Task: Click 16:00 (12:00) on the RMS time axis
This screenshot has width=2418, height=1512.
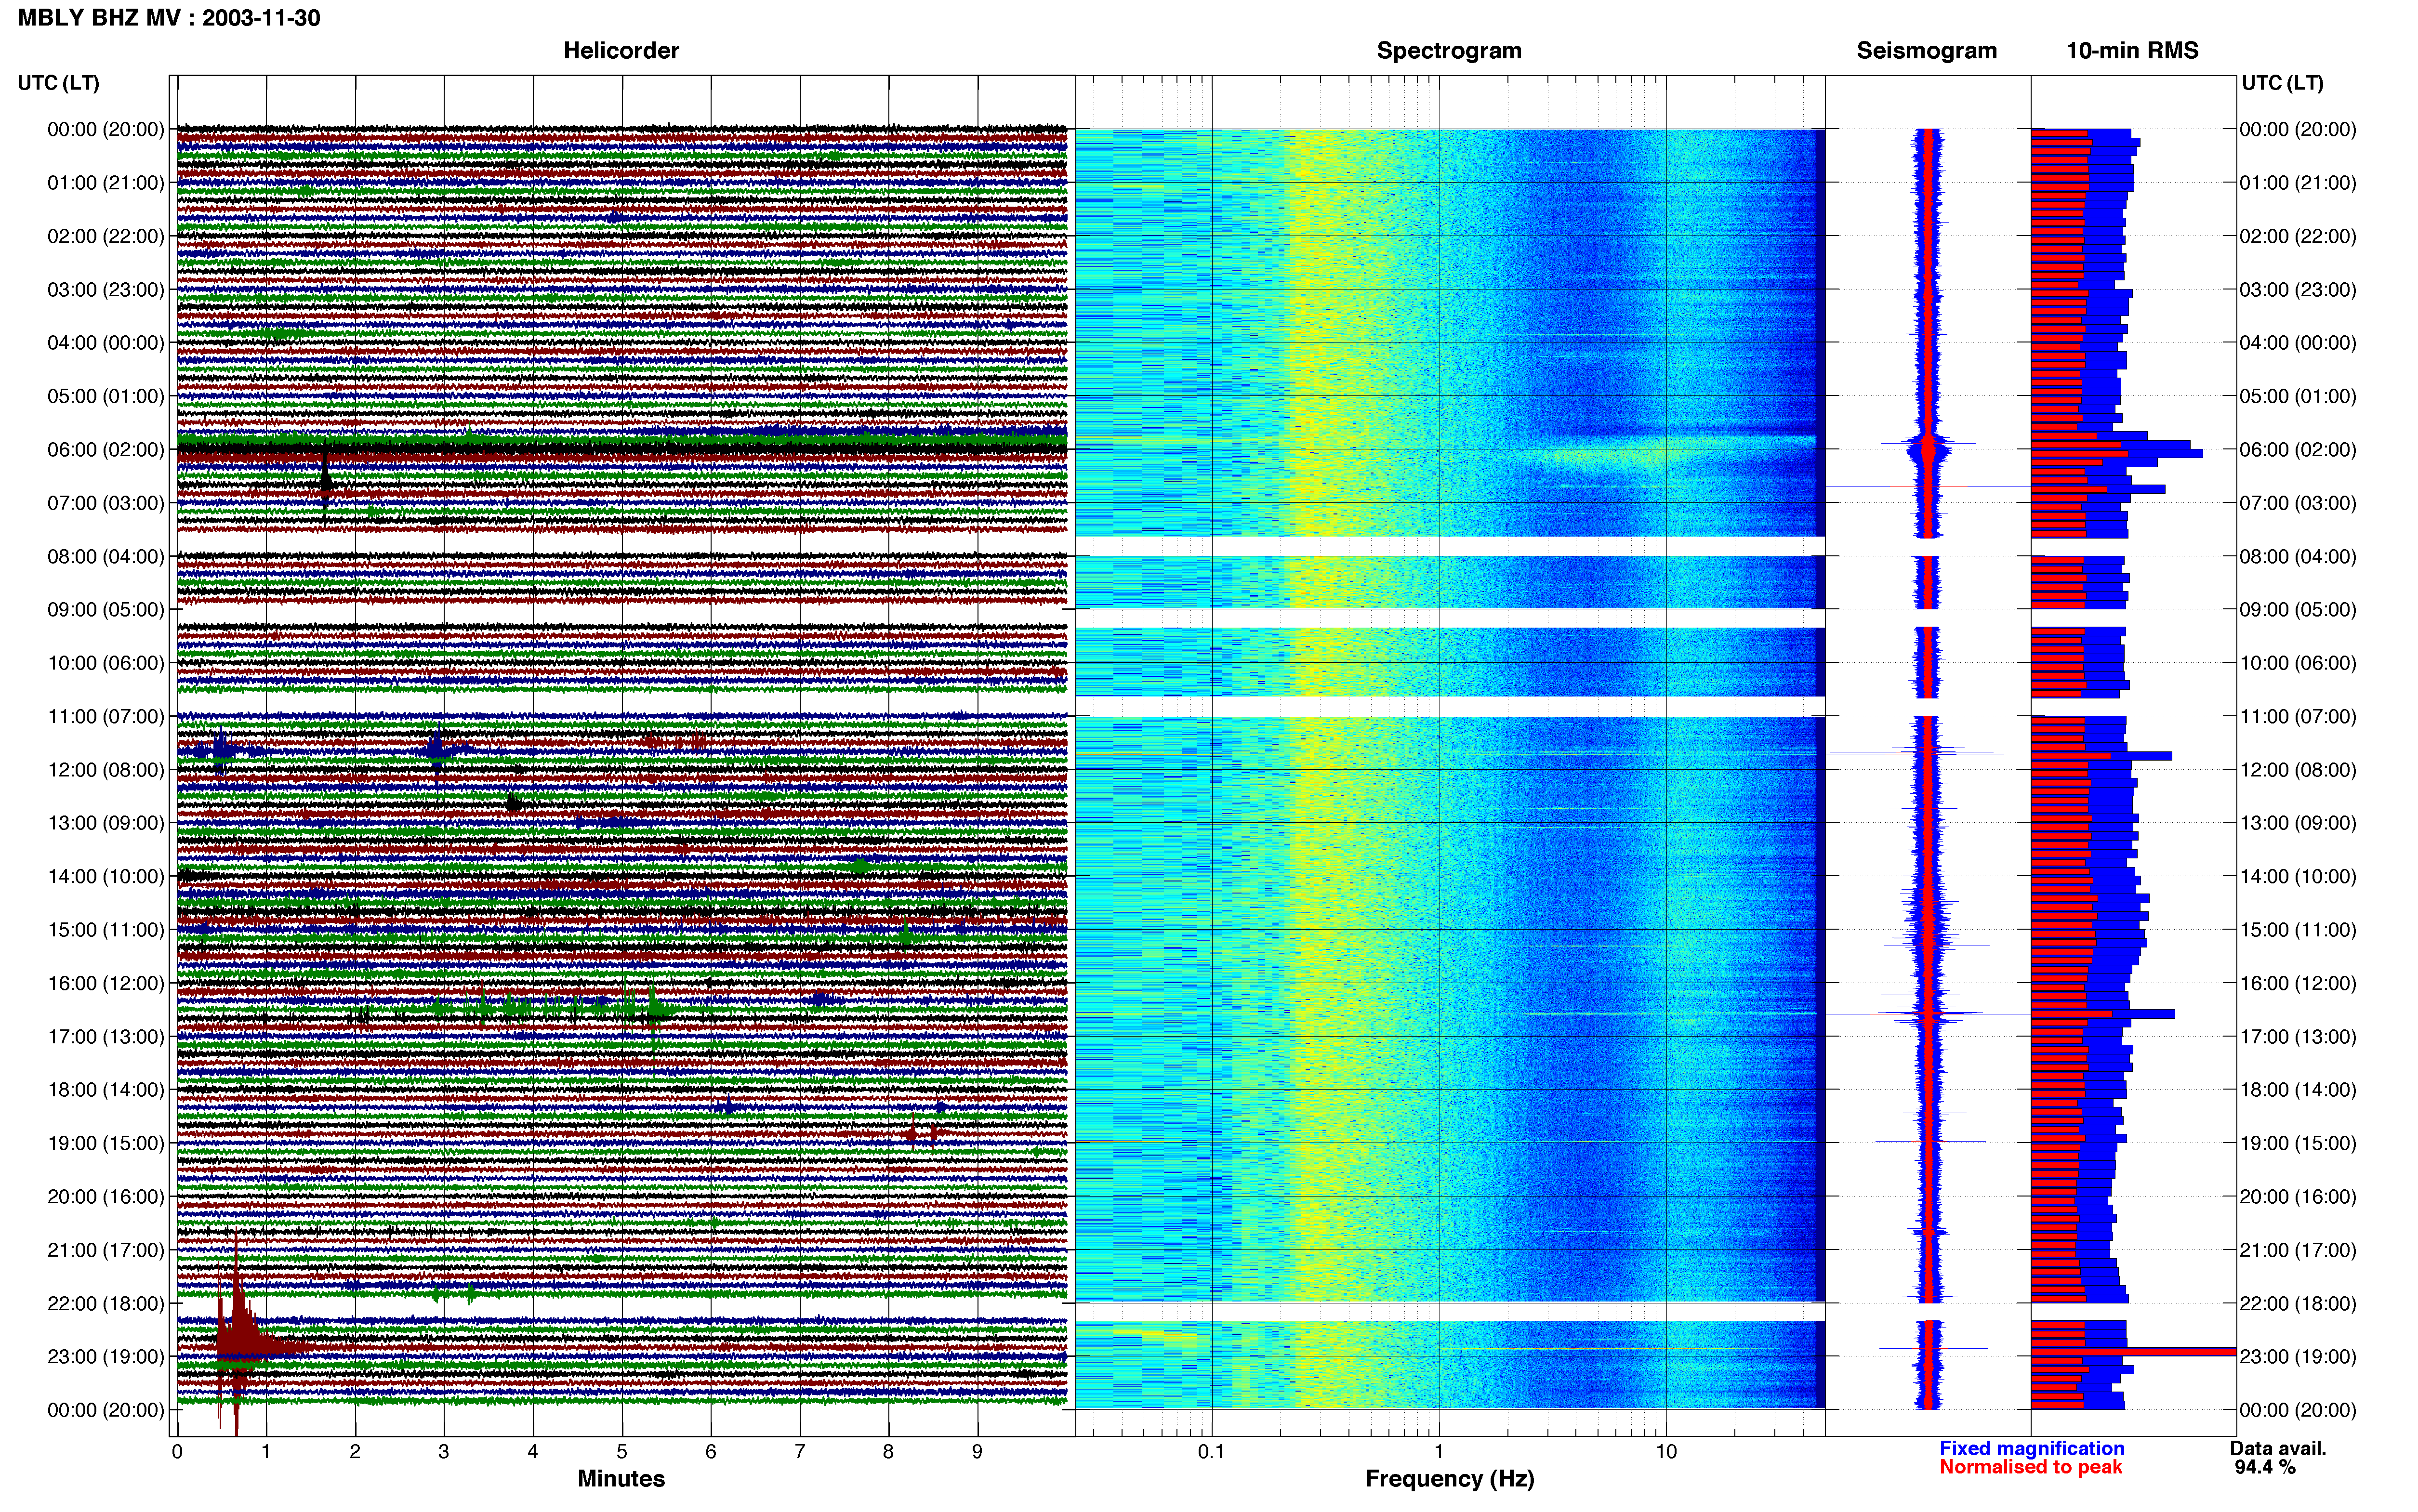Action: coord(2298,983)
